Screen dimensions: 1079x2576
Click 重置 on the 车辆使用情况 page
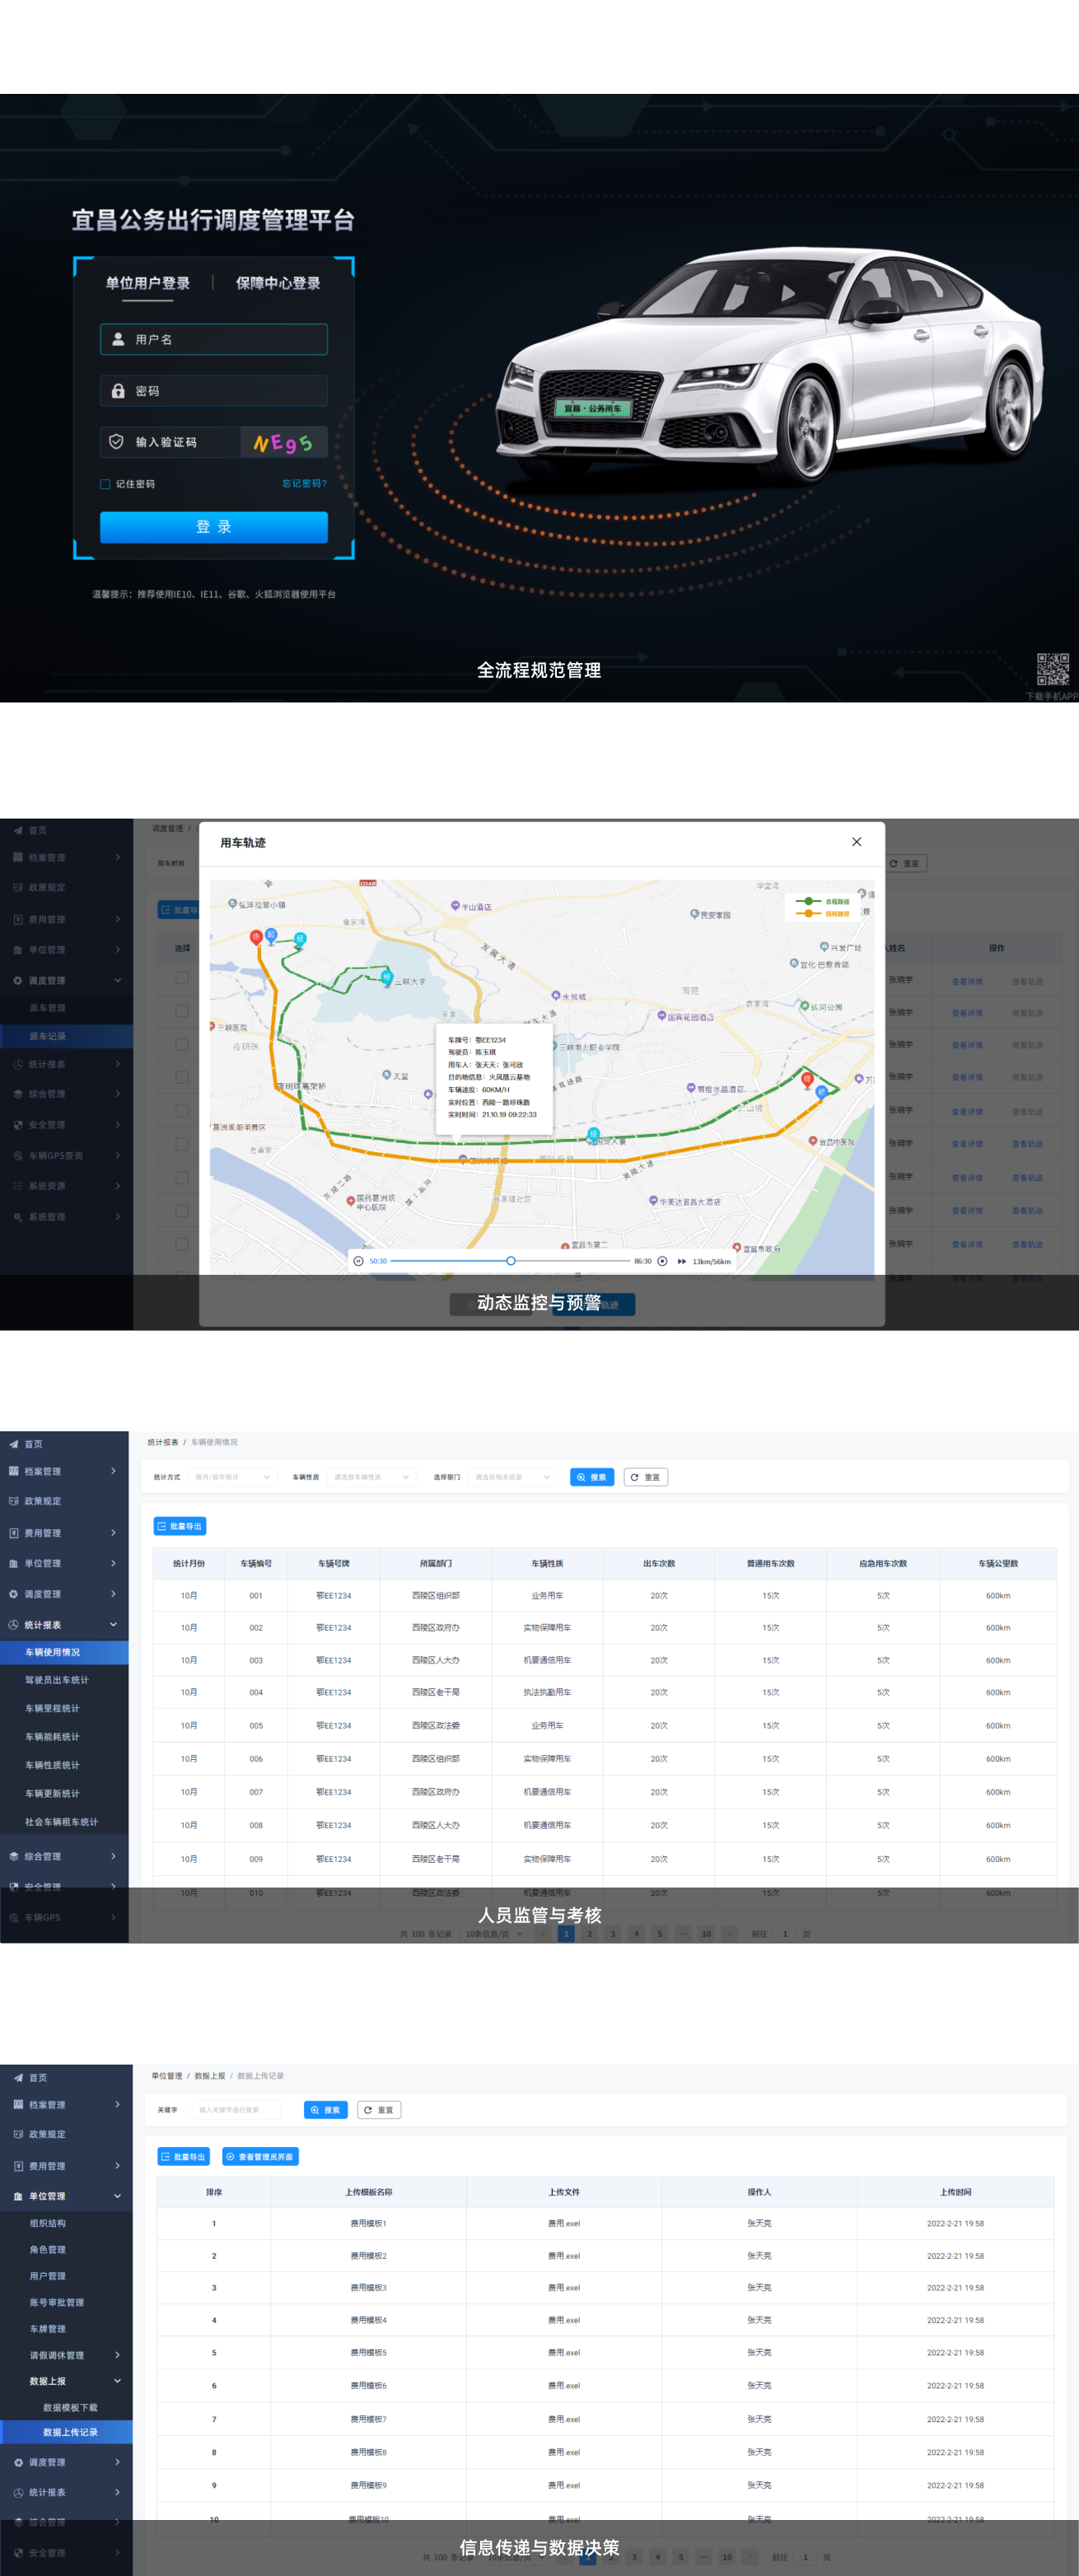tap(646, 1477)
